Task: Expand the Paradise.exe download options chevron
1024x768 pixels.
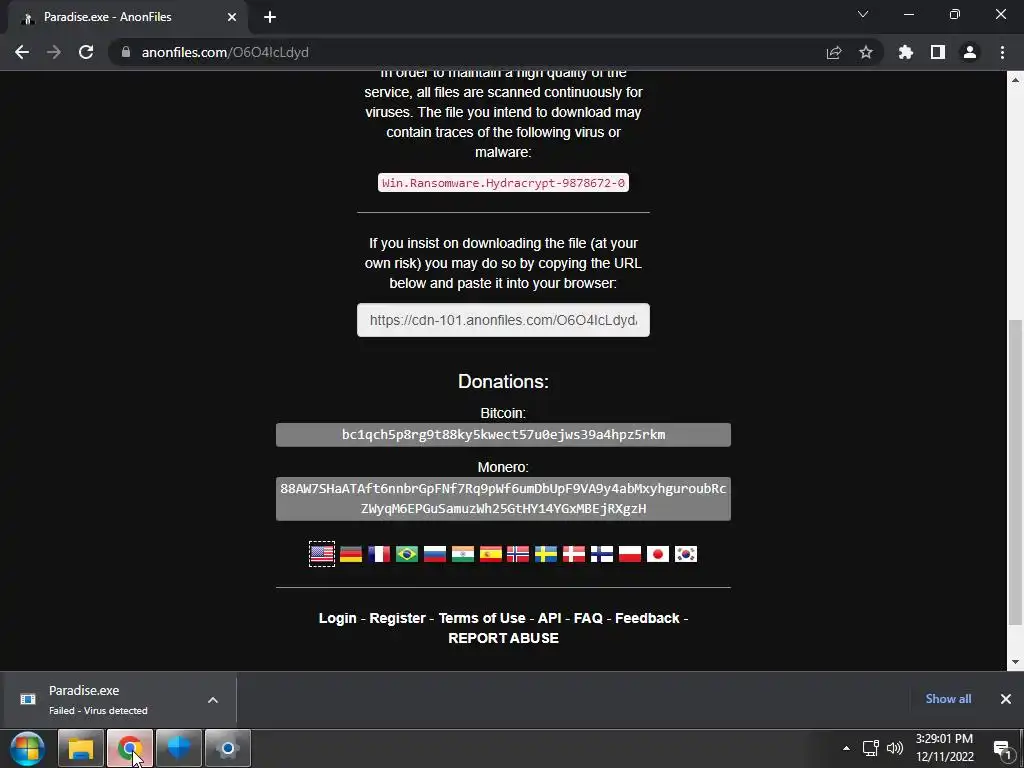Action: tap(213, 699)
